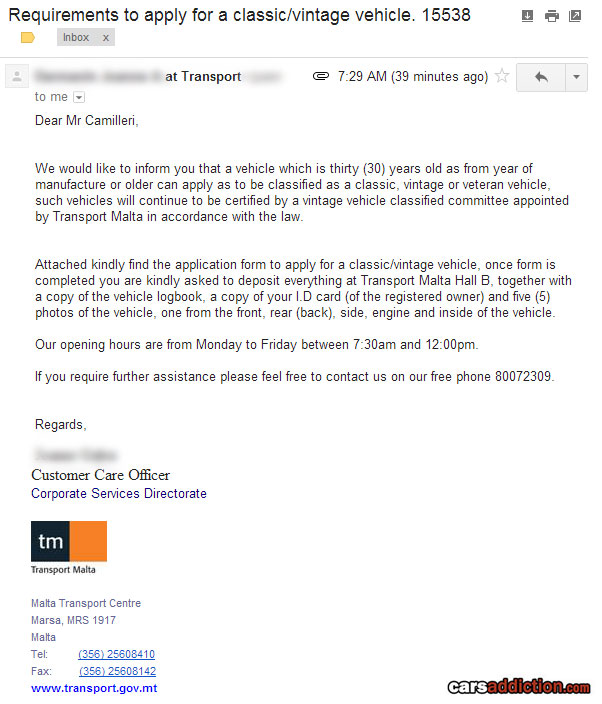
Task: Click the Corporate Services Directorate text
Action: pos(119,493)
